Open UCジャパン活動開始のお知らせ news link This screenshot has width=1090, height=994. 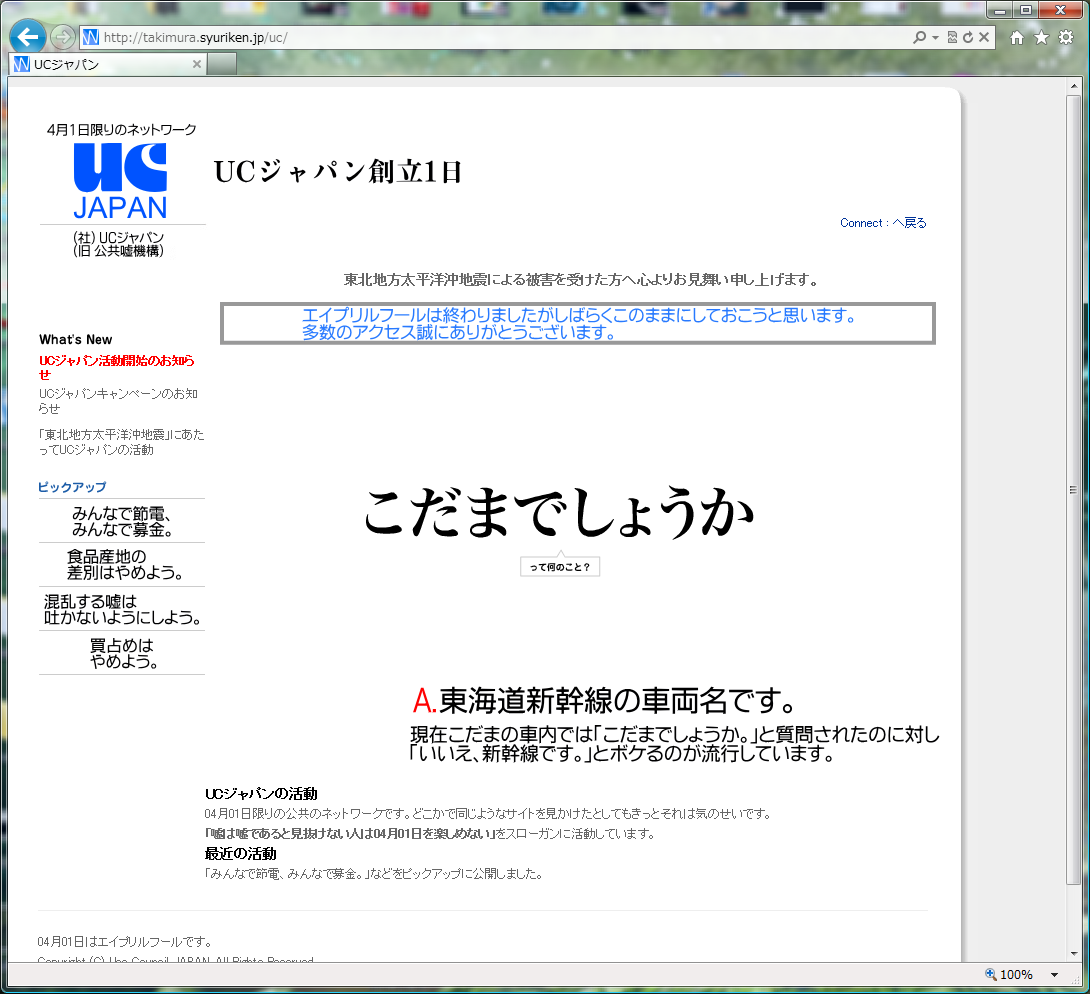(117, 367)
